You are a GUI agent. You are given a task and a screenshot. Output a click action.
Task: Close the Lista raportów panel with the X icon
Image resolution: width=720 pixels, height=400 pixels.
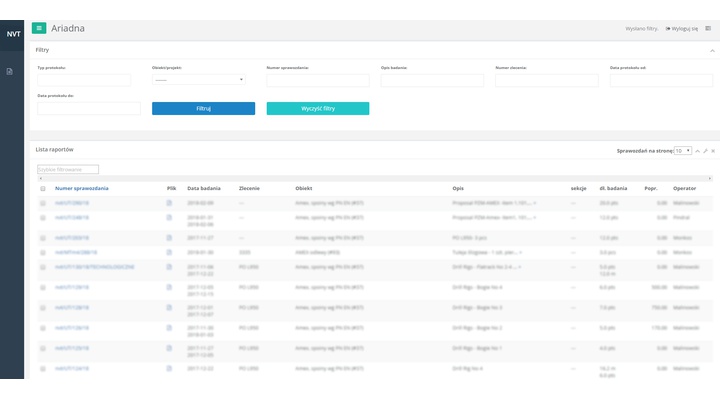pos(713,150)
